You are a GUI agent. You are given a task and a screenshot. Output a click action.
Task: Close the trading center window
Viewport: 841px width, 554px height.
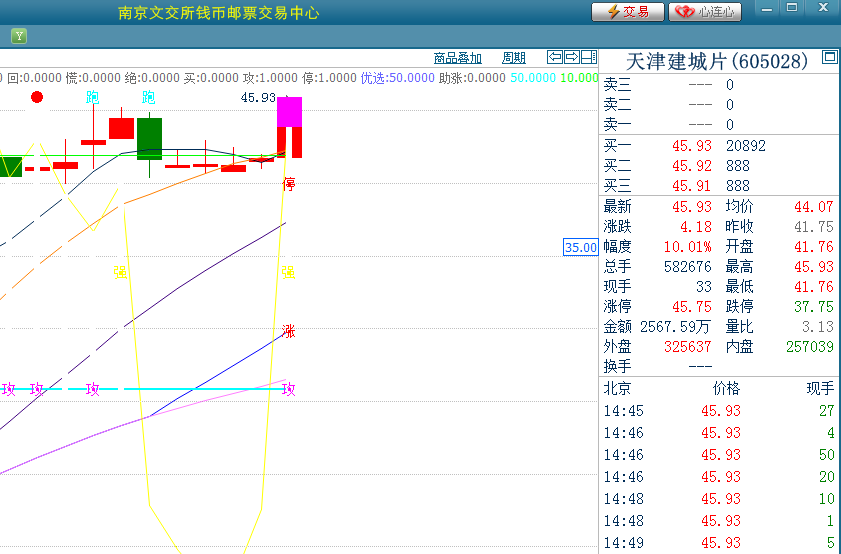[x=823, y=8]
